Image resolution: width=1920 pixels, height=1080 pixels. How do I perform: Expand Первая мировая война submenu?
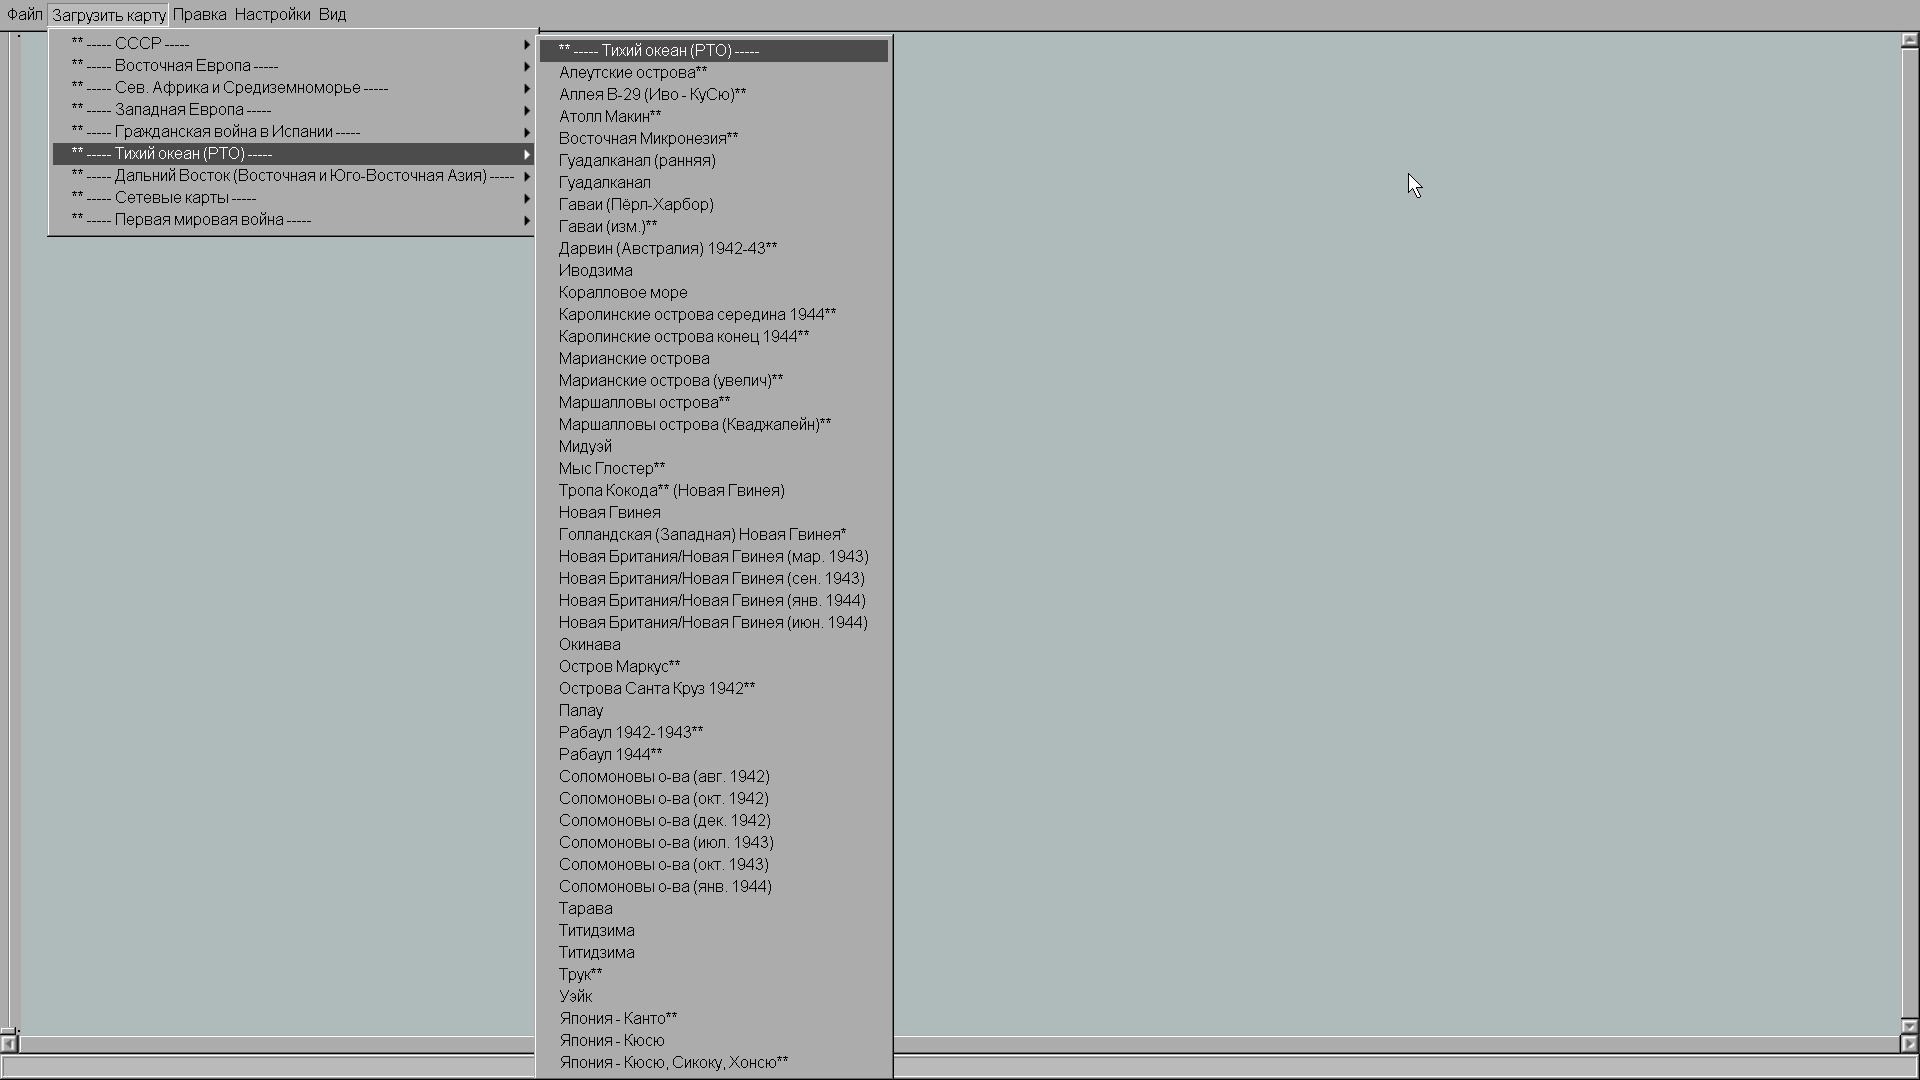pyautogui.click(x=293, y=220)
